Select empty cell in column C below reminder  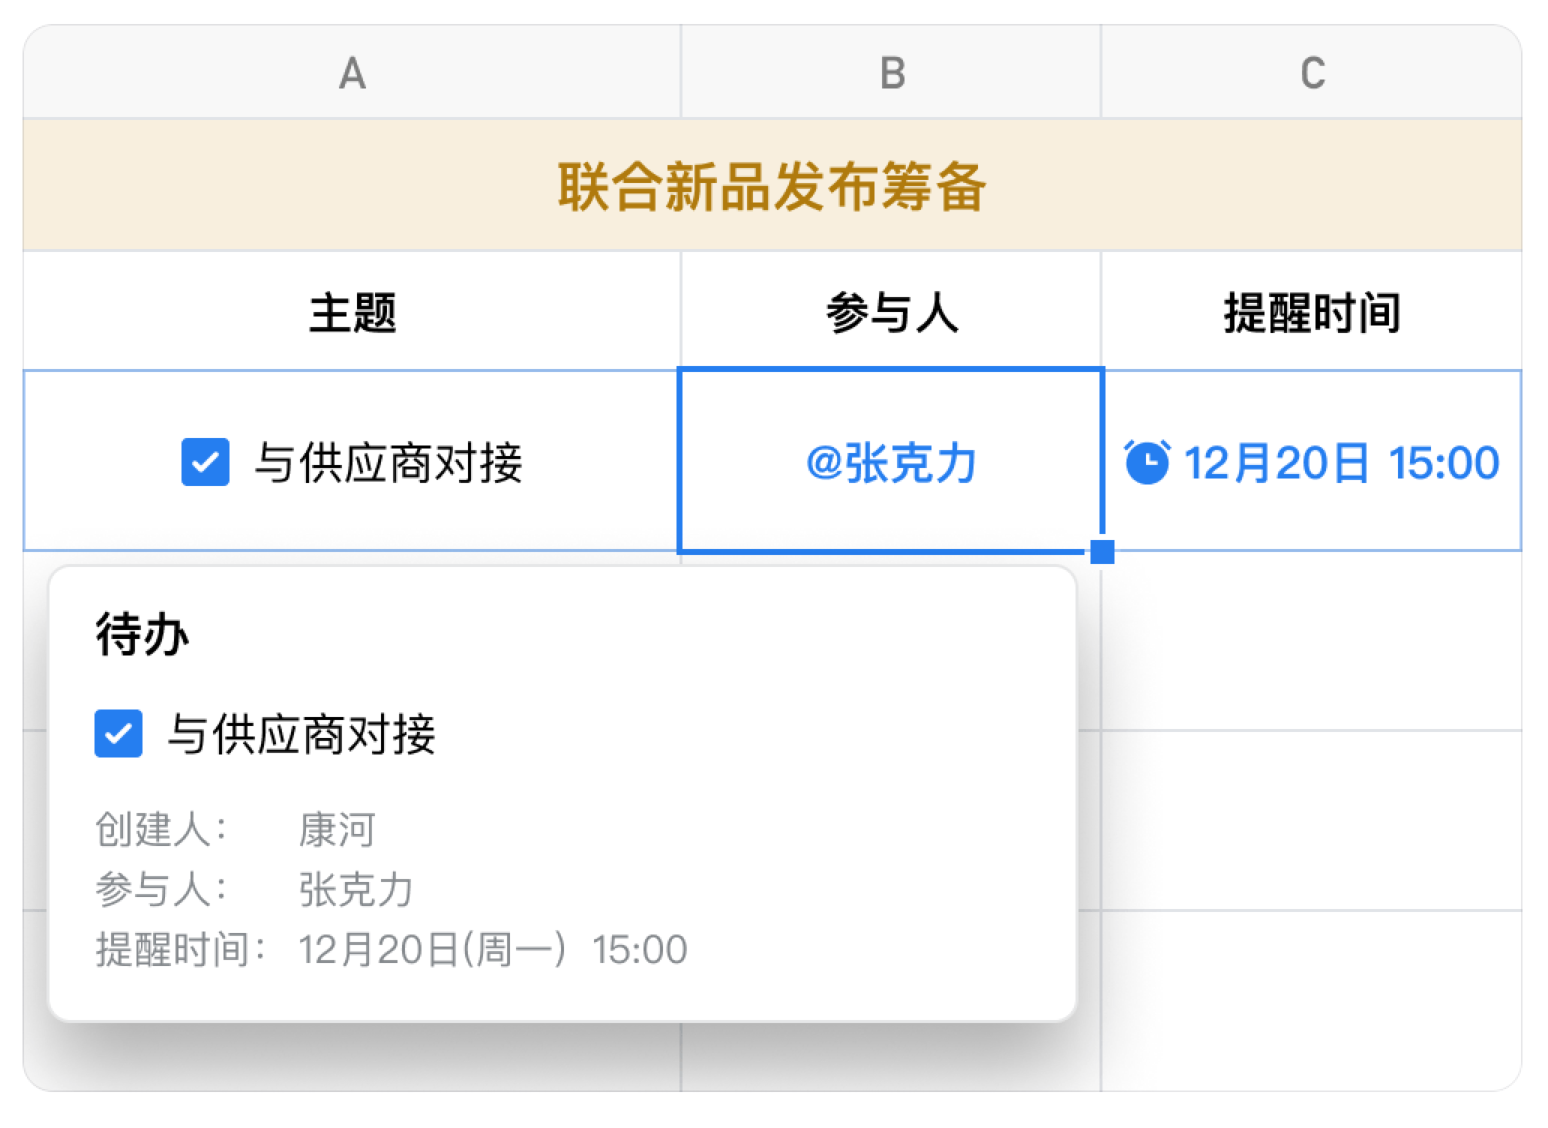1312,641
